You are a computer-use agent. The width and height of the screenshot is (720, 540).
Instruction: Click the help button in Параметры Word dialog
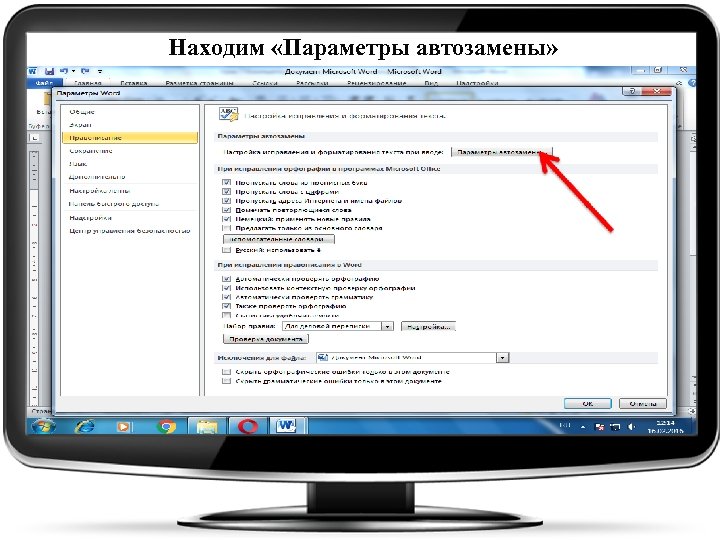click(x=632, y=91)
